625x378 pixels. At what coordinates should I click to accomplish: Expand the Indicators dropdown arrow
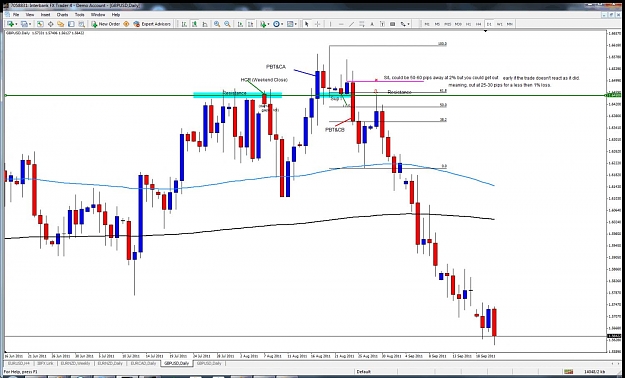(269, 24)
